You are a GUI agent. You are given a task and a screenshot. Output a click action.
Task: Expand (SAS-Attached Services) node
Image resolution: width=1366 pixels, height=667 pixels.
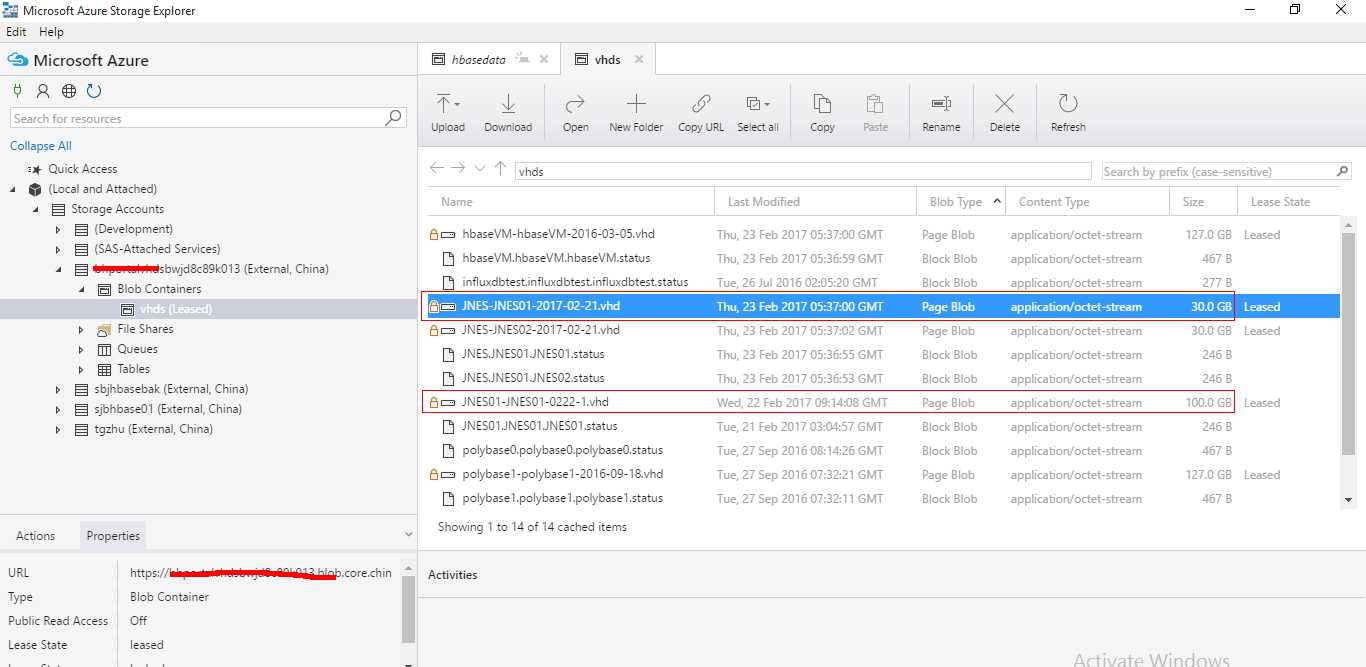click(x=58, y=249)
